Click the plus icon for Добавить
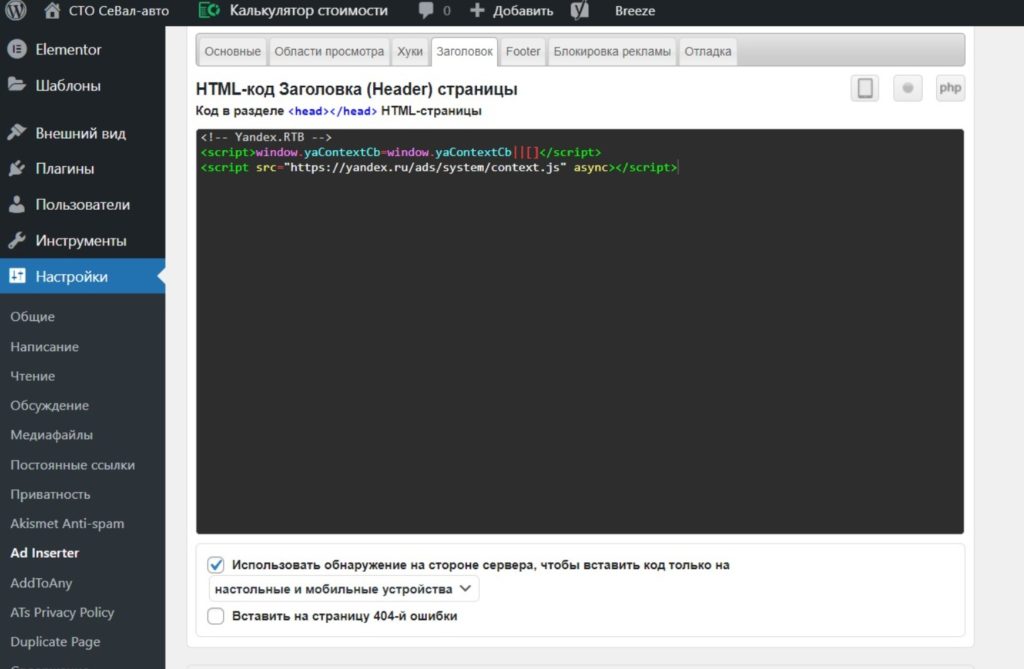 (x=477, y=10)
